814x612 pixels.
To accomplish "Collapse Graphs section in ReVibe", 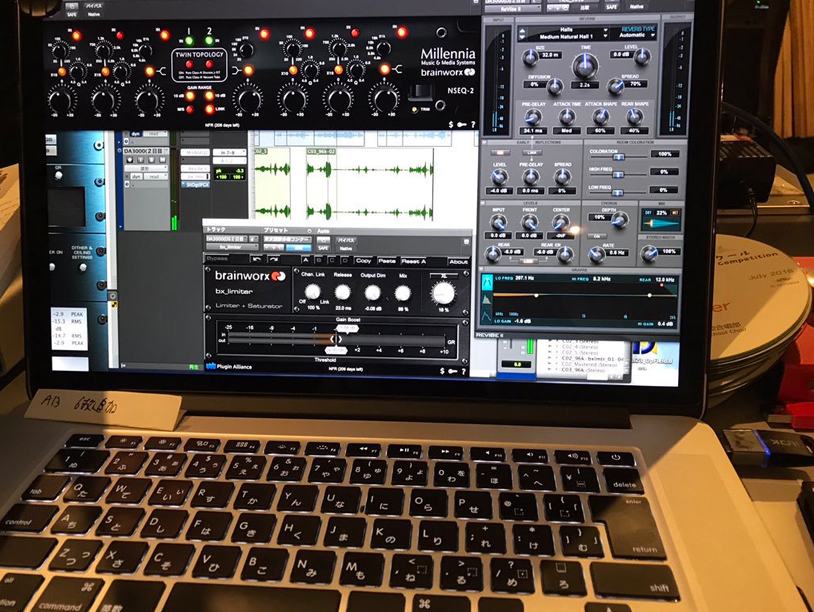I will coord(481,270).
